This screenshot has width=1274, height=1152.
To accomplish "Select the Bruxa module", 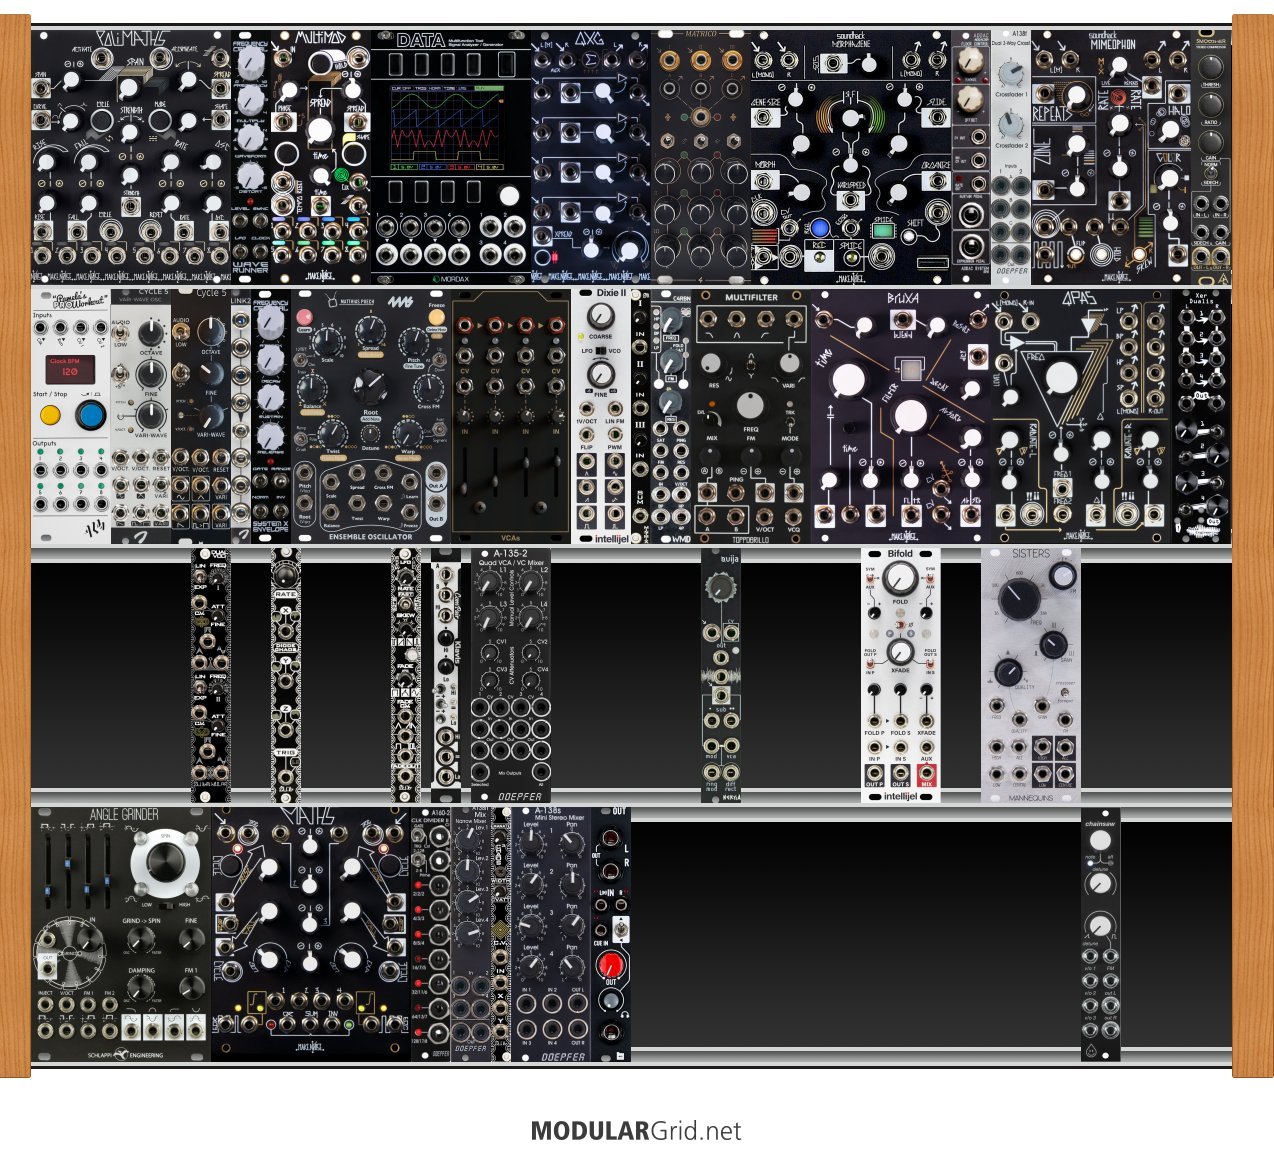I will pyautogui.click(x=901, y=417).
